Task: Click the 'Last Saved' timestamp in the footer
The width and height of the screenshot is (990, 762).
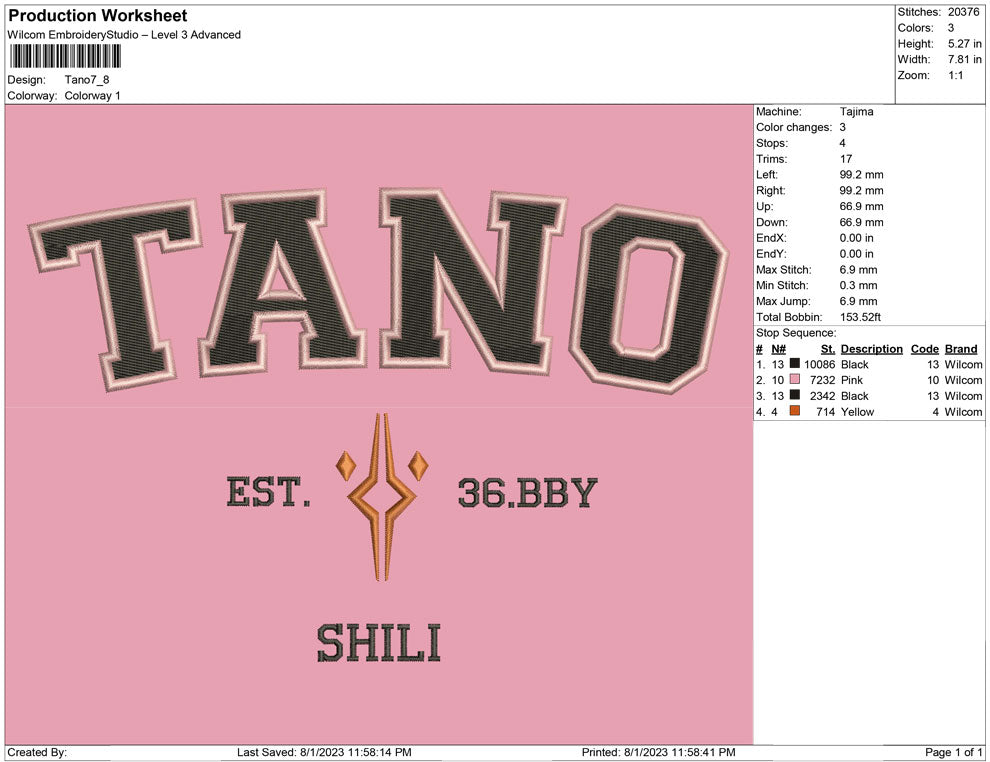Action: pyautogui.click(x=325, y=753)
